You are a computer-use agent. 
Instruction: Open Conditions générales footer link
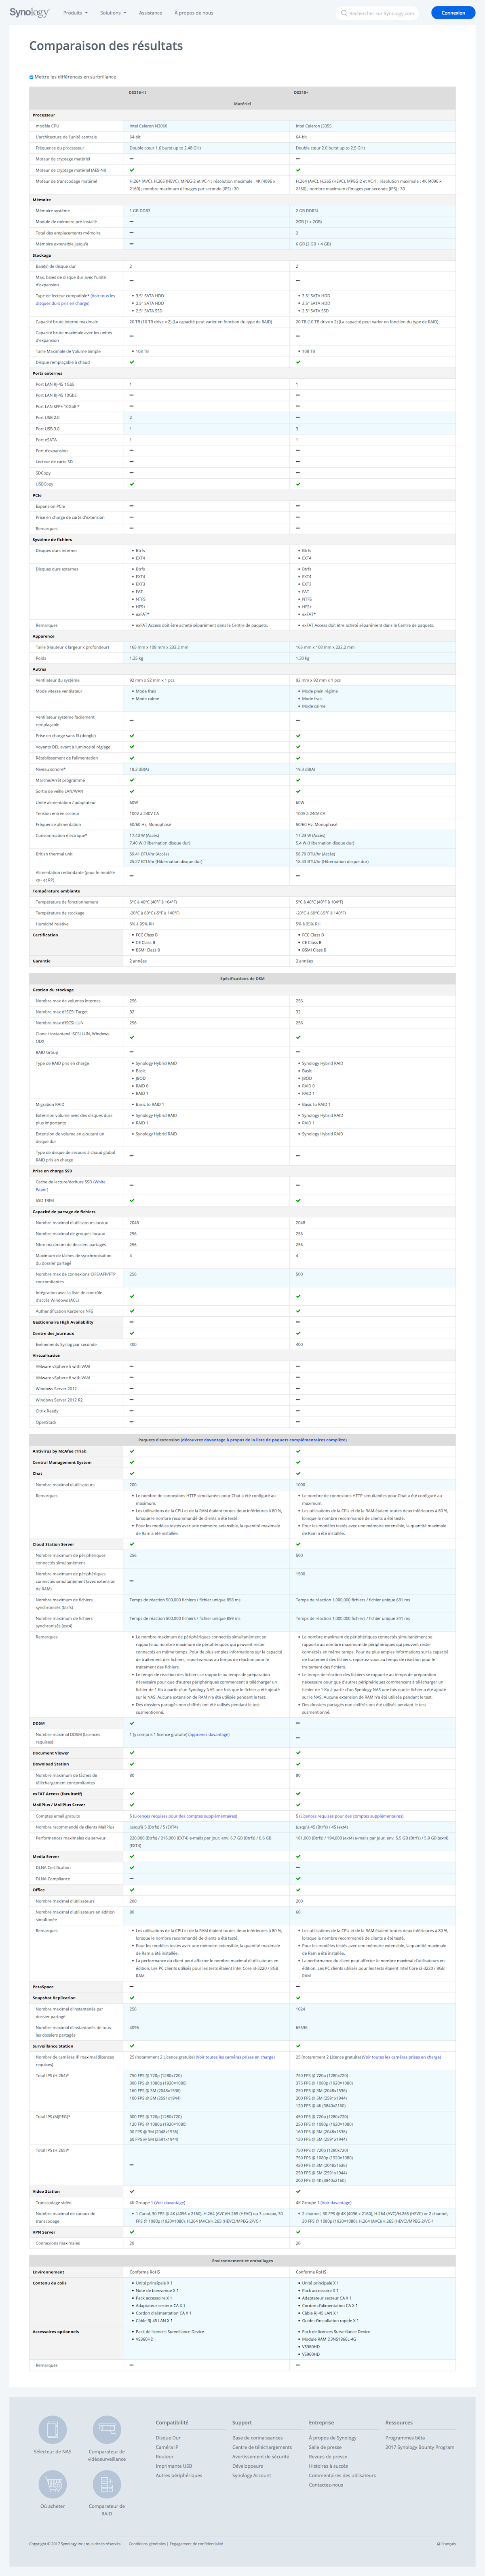click(147, 2544)
